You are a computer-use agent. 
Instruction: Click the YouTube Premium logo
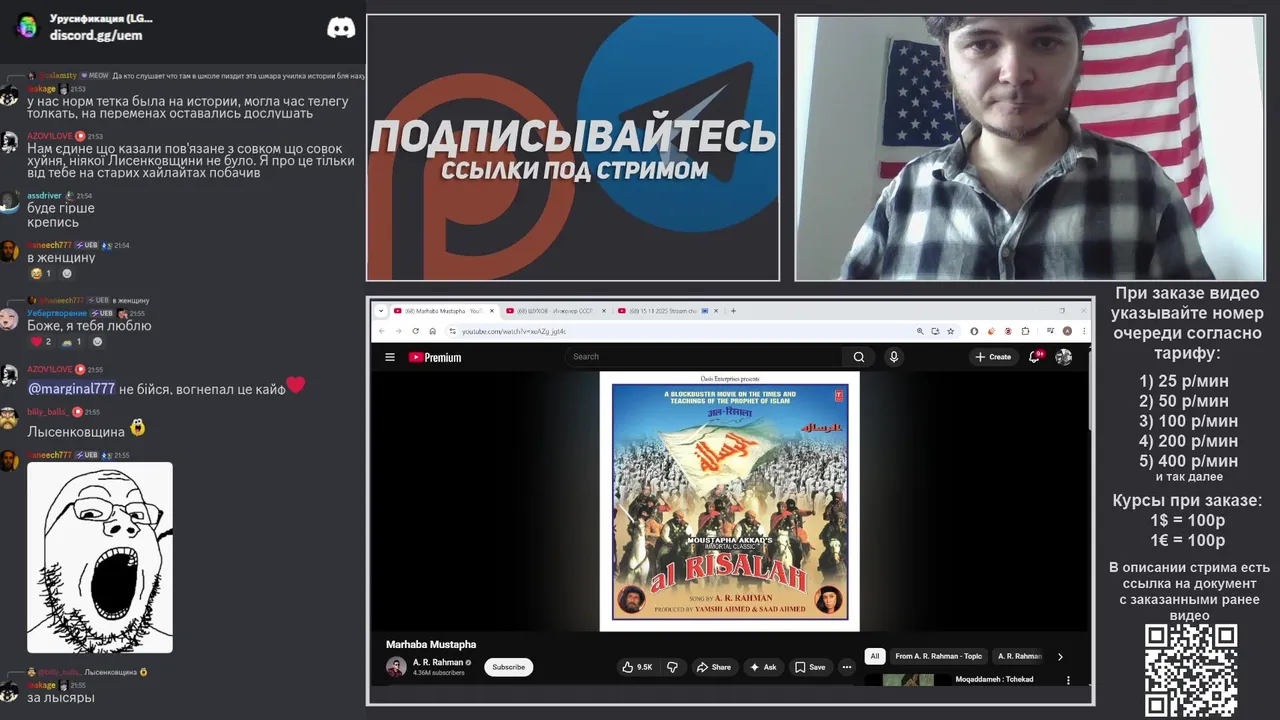click(x=435, y=357)
